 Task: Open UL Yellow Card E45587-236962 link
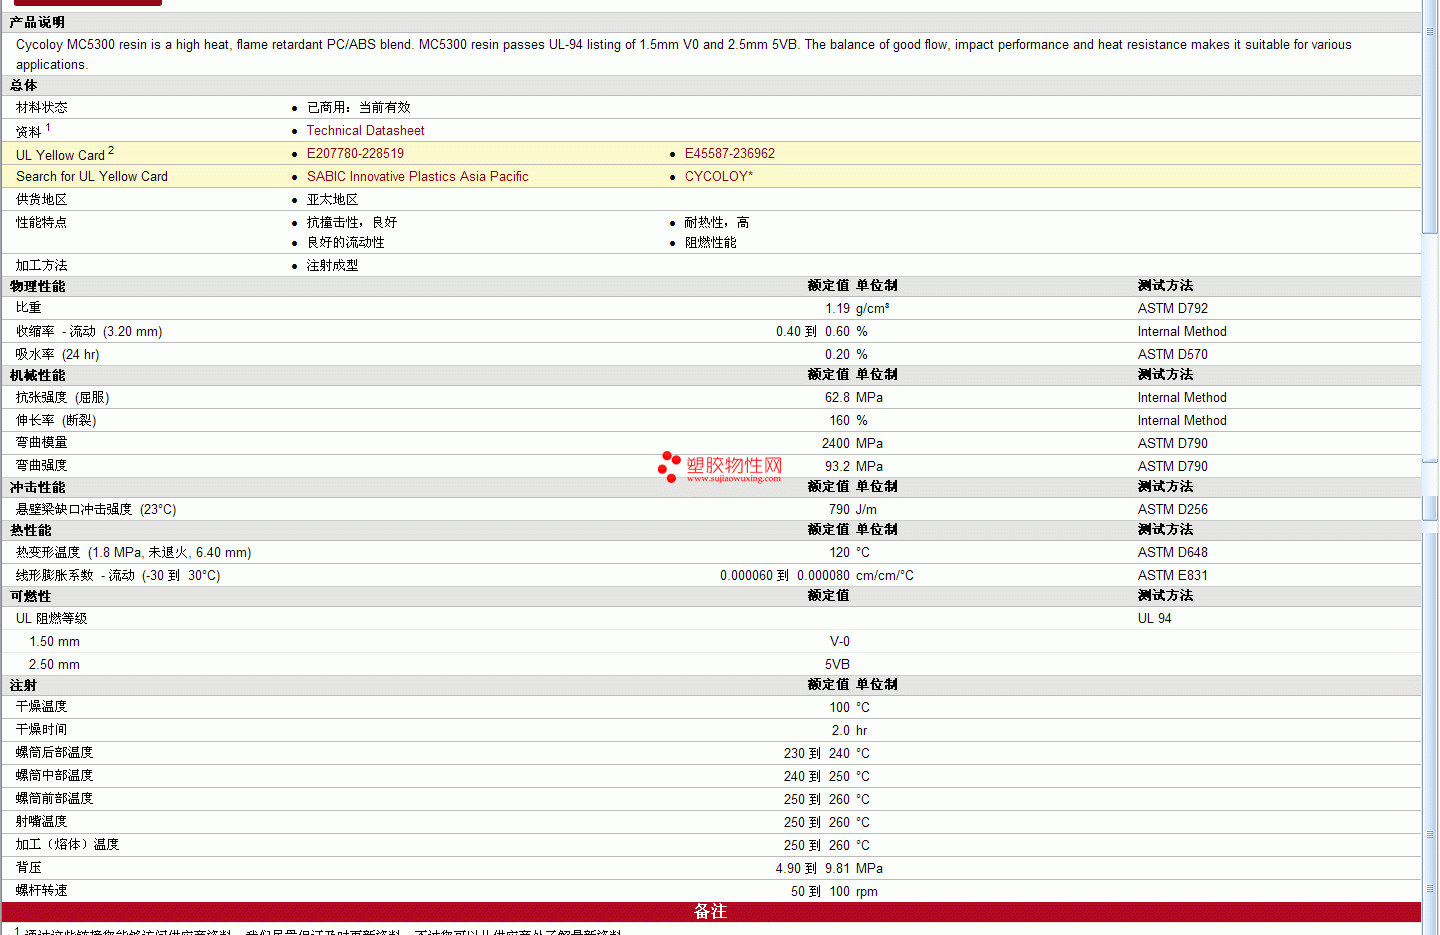729,154
